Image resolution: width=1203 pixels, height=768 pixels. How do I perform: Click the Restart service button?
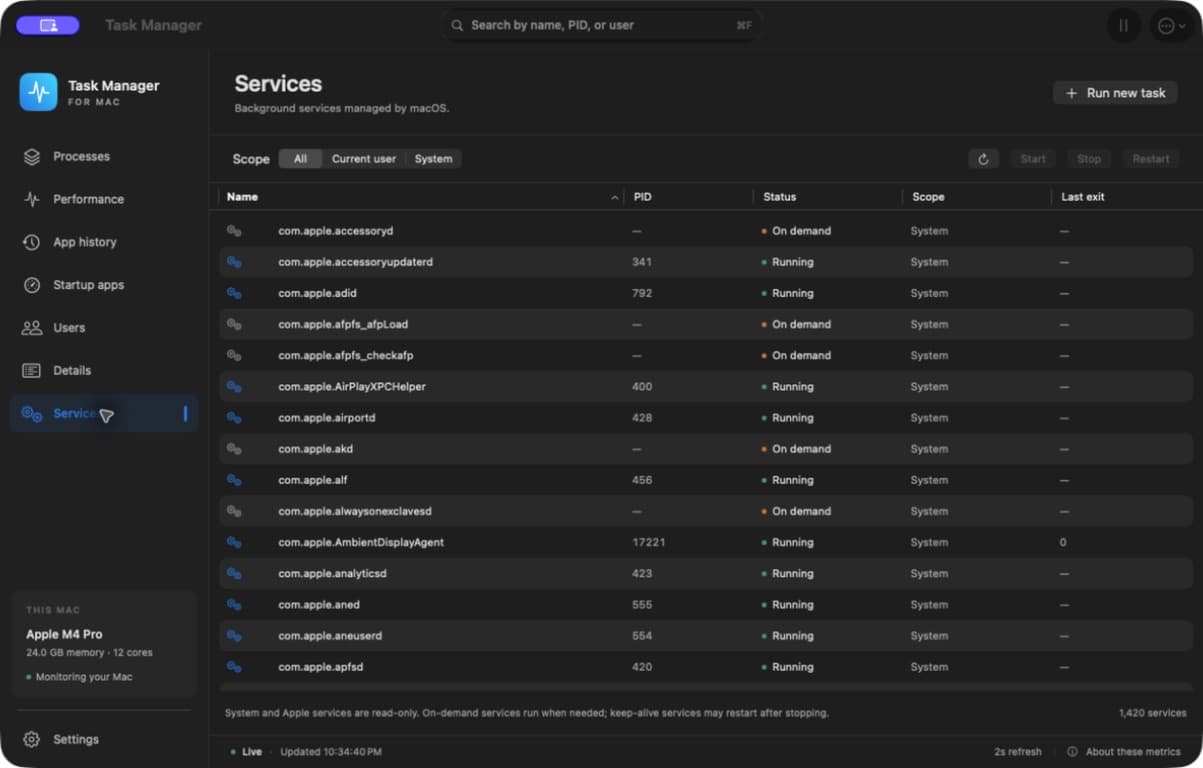(1151, 159)
